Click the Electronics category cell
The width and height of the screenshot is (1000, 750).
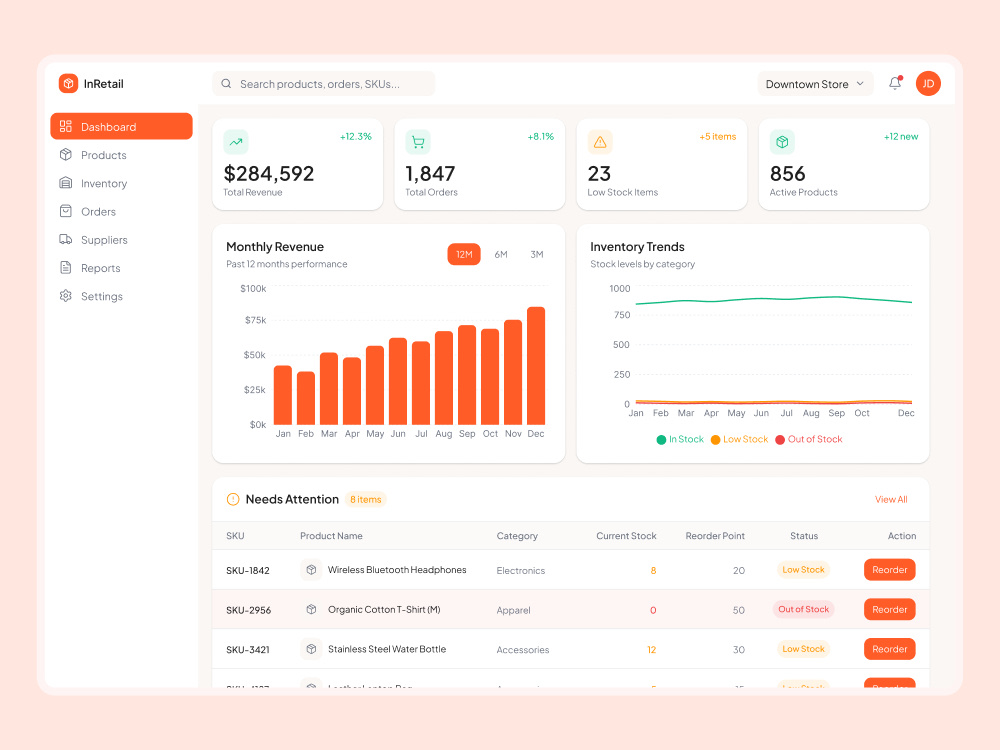(520, 570)
